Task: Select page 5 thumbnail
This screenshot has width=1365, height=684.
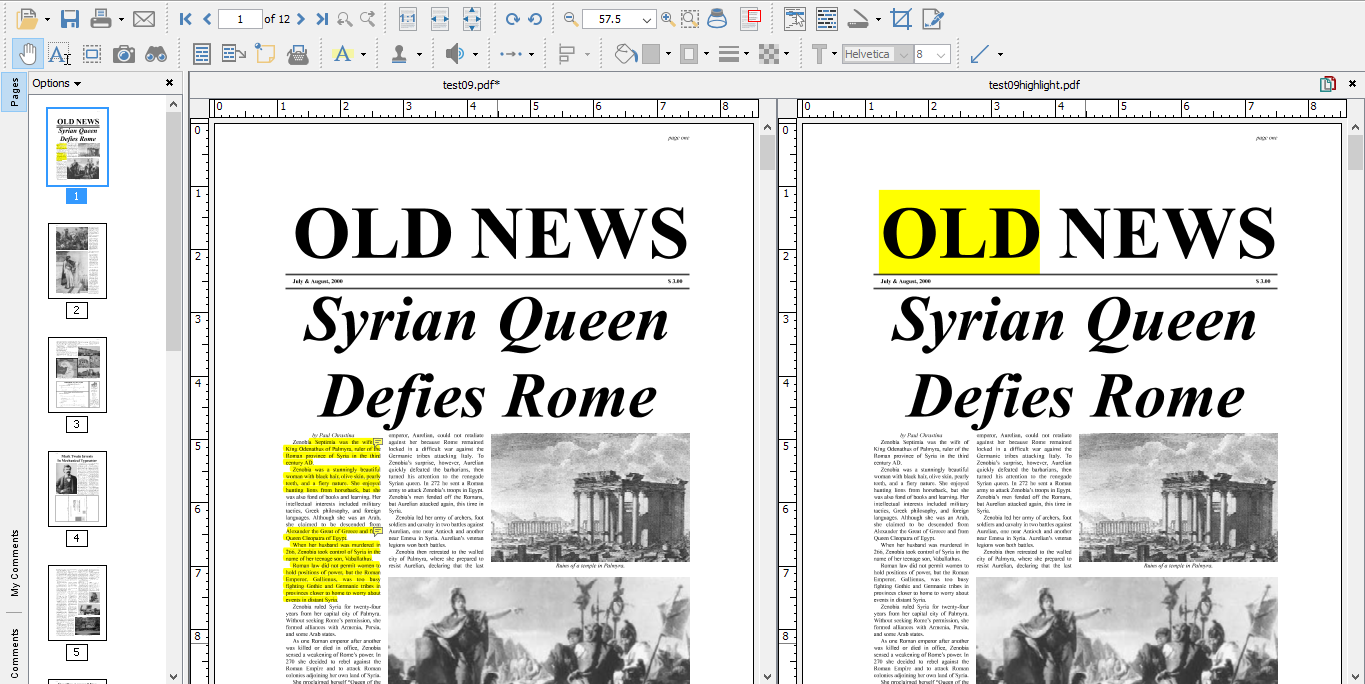Action: 77,603
